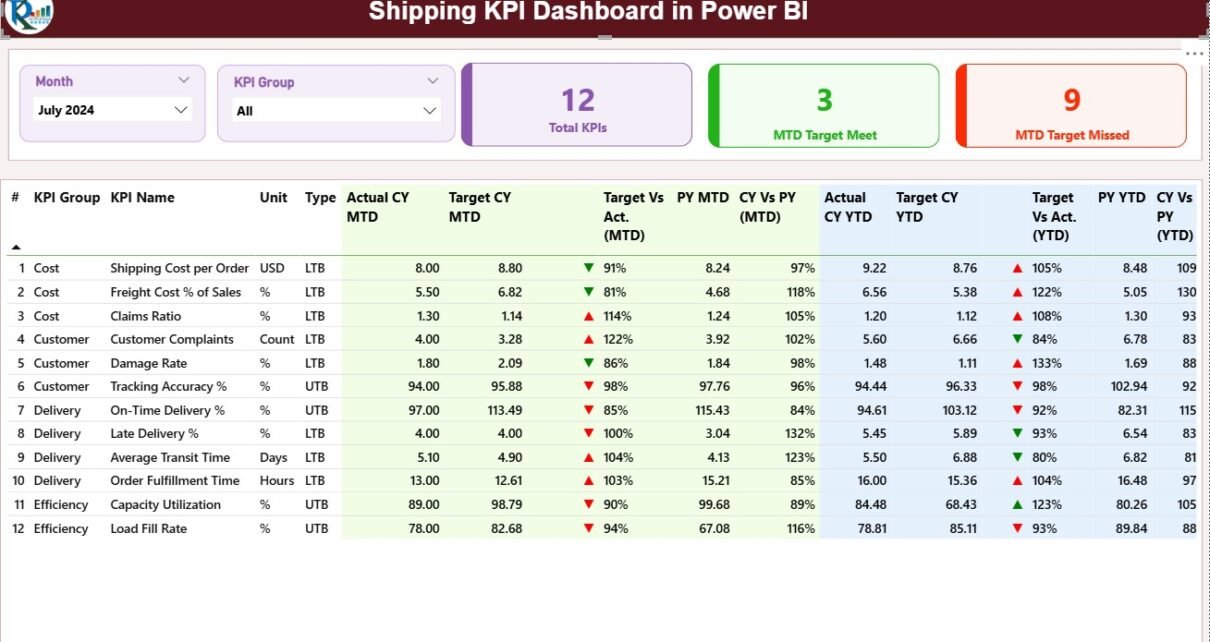
Task: Click the dashboard logo in the title bar
Action: tap(28, 14)
